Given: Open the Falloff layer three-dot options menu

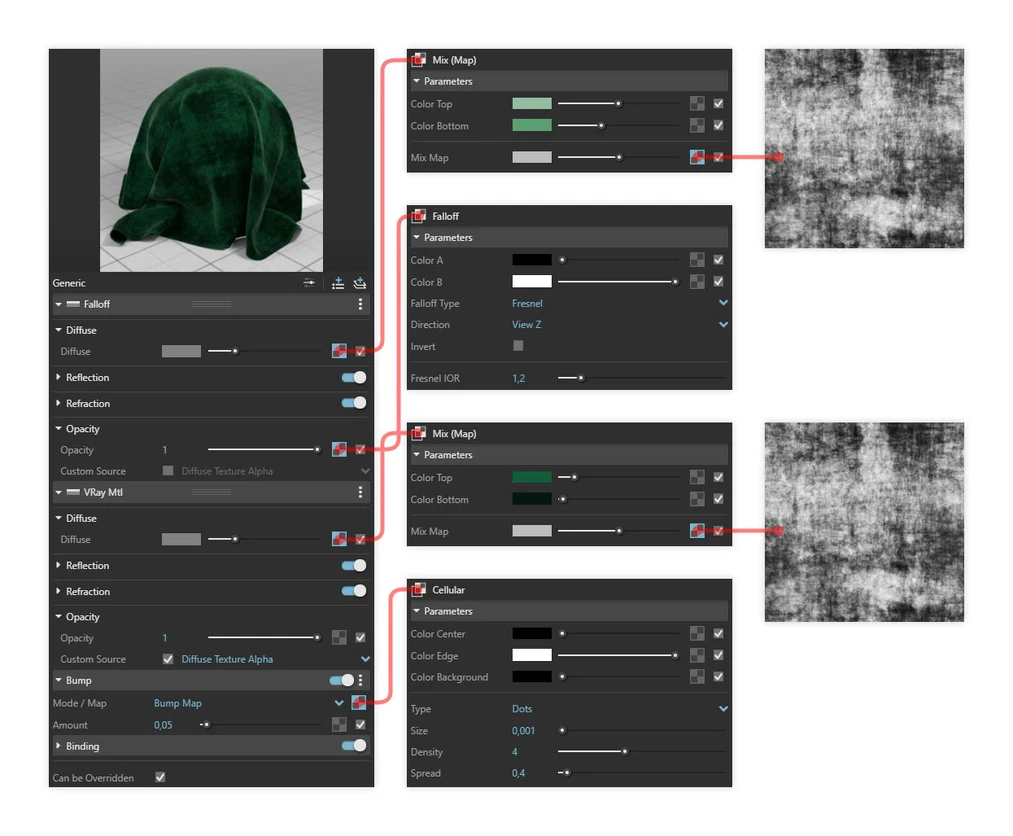Looking at the screenshot, I should [x=360, y=304].
